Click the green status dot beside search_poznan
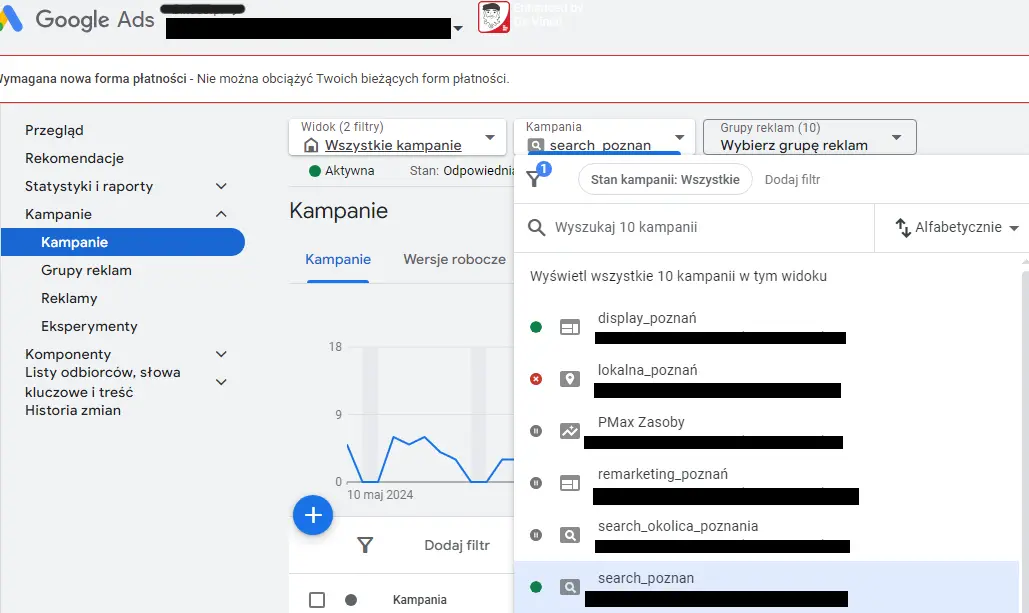This screenshot has width=1029, height=613. pos(536,587)
